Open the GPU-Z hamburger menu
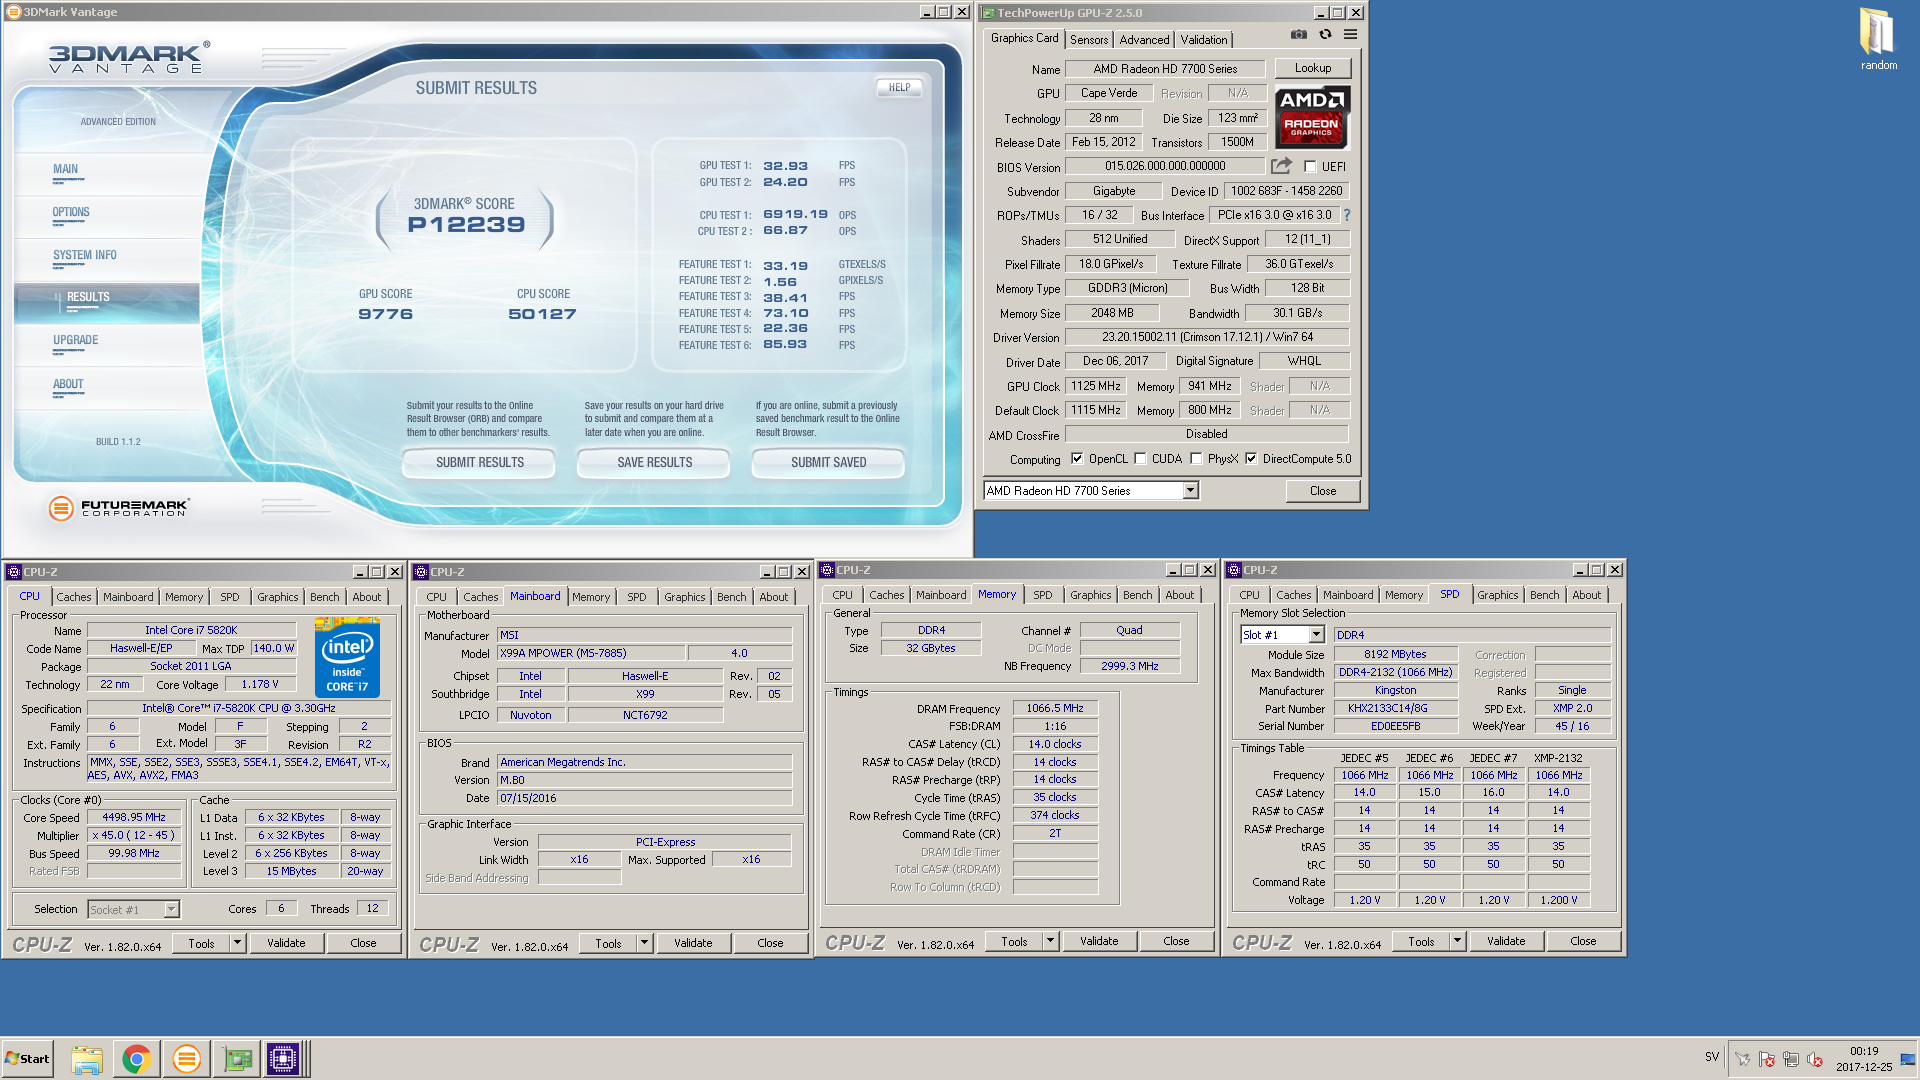 (x=1350, y=35)
